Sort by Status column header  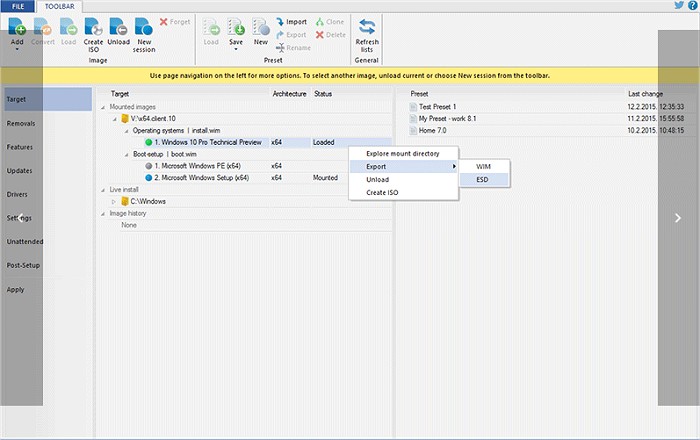pyautogui.click(x=323, y=94)
